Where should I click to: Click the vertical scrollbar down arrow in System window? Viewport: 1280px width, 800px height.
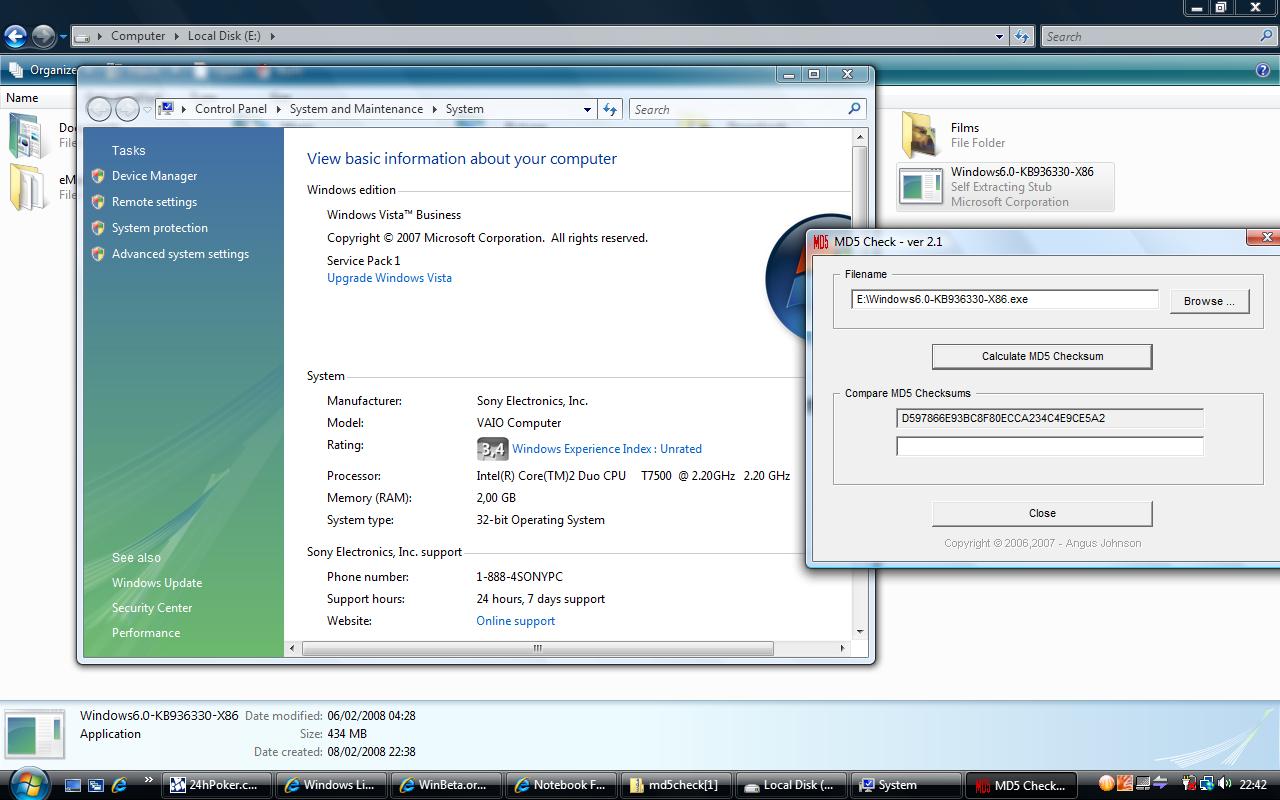[x=859, y=632]
